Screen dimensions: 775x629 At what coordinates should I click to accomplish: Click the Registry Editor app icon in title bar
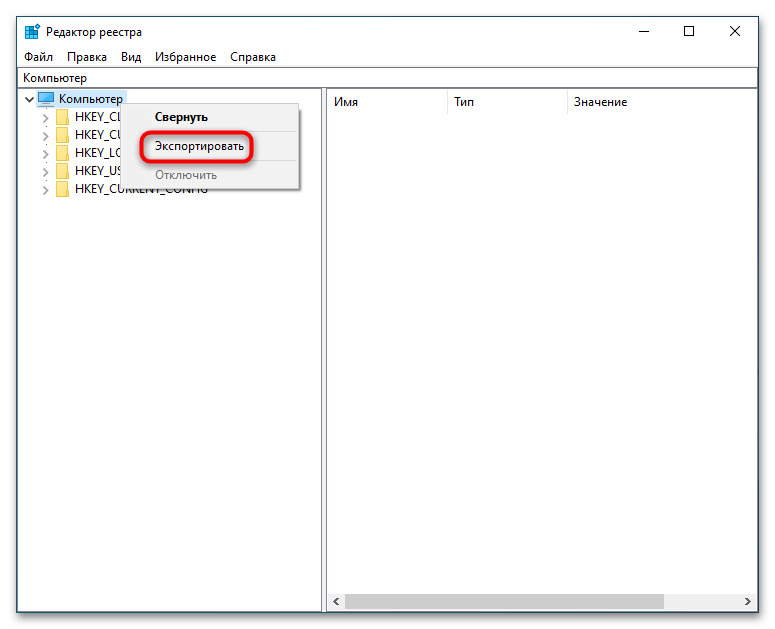tap(32, 32)
